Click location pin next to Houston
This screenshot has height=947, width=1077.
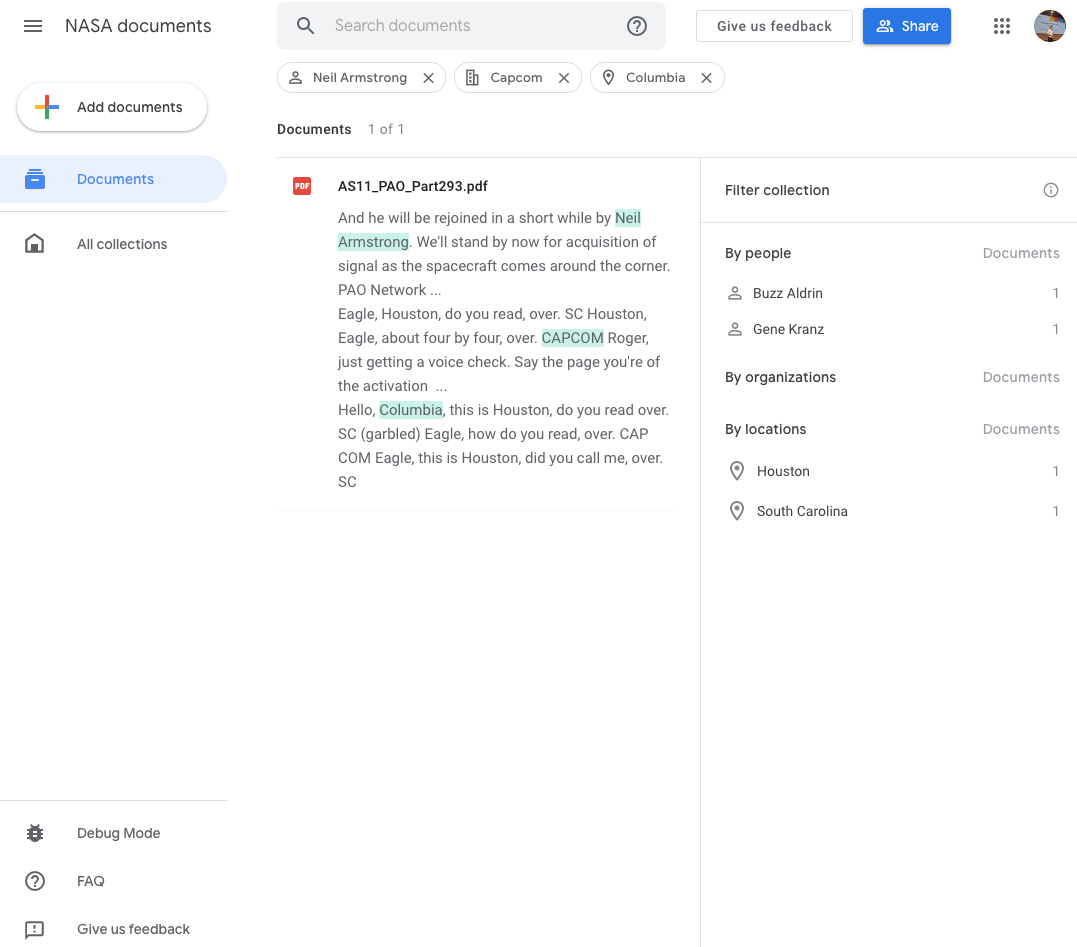tap(736, 471)
